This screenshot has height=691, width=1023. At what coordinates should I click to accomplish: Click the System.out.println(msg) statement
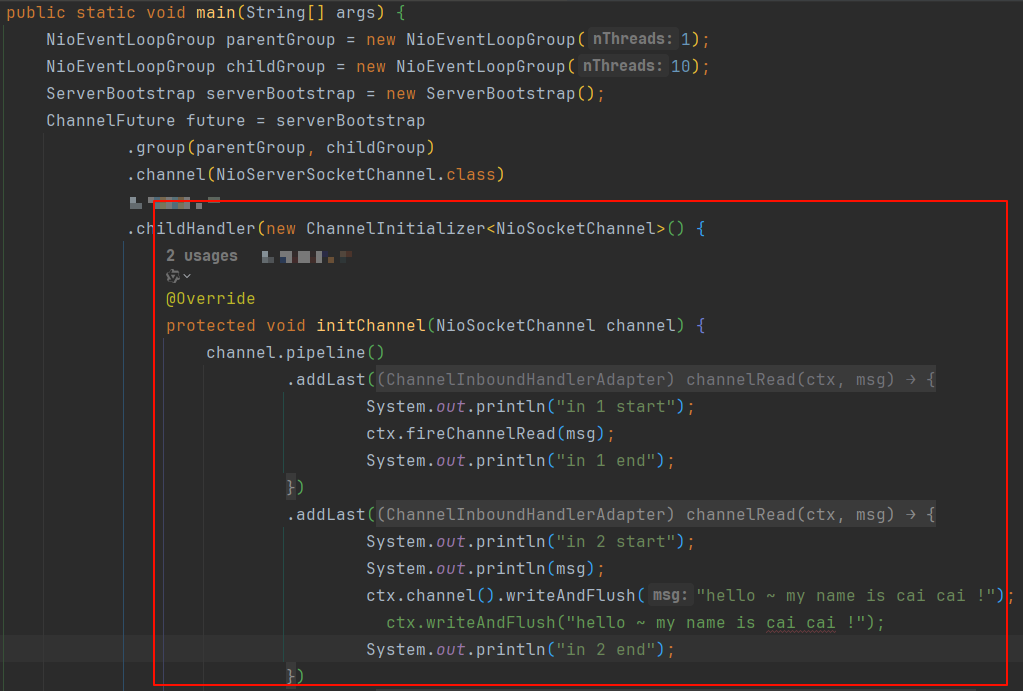[485, 568]
